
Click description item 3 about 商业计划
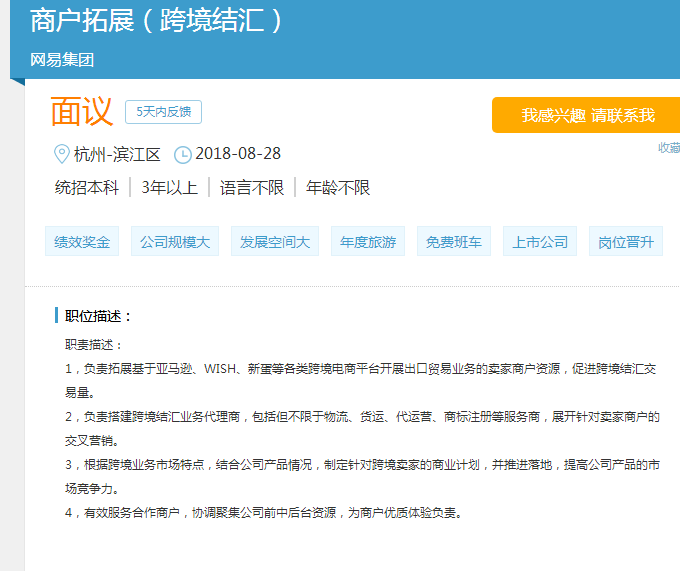pos(362,477)
